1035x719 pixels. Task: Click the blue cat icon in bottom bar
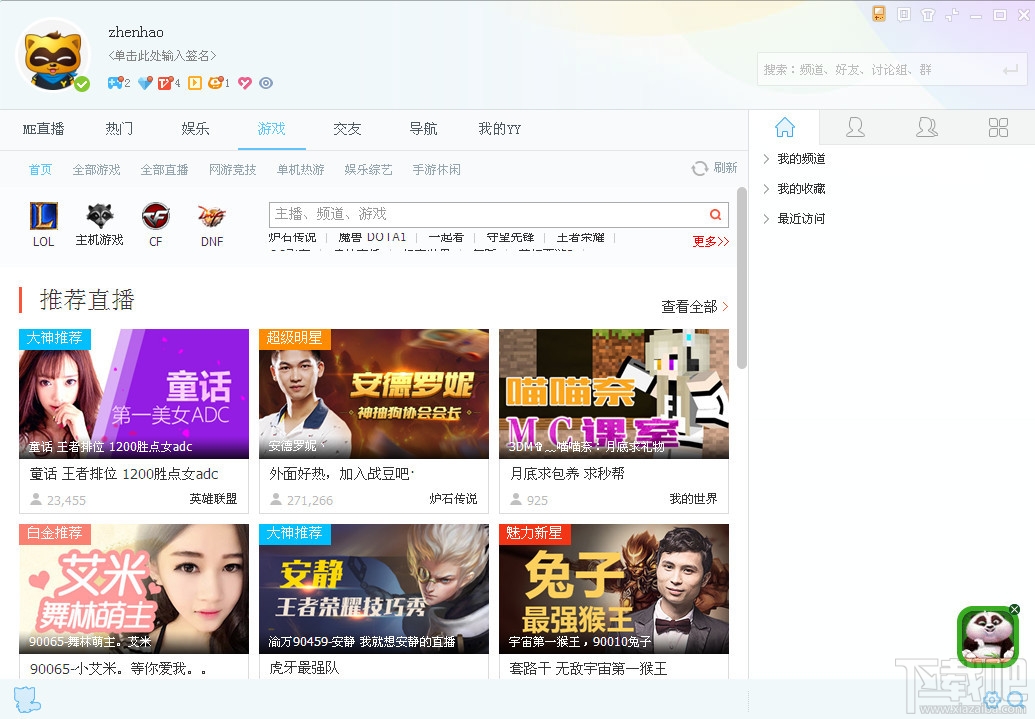pyautogui.click(x=27, y=699)
